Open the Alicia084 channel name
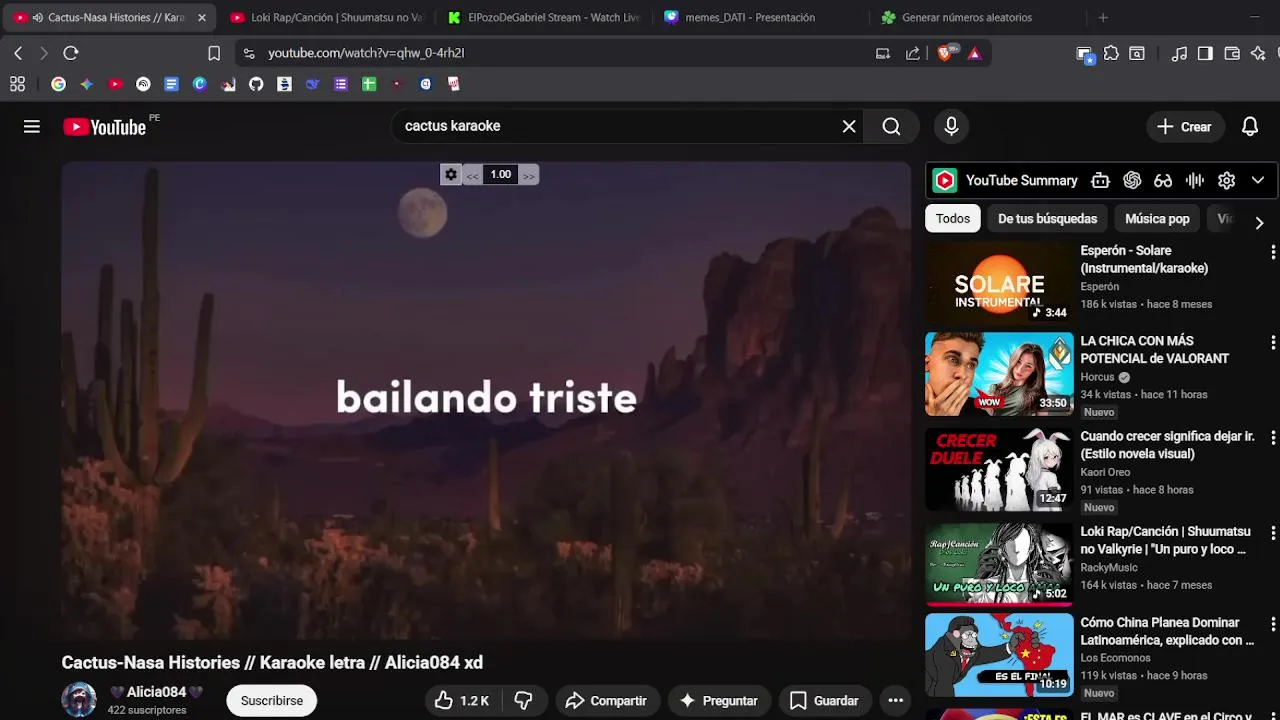 (156, 692)
